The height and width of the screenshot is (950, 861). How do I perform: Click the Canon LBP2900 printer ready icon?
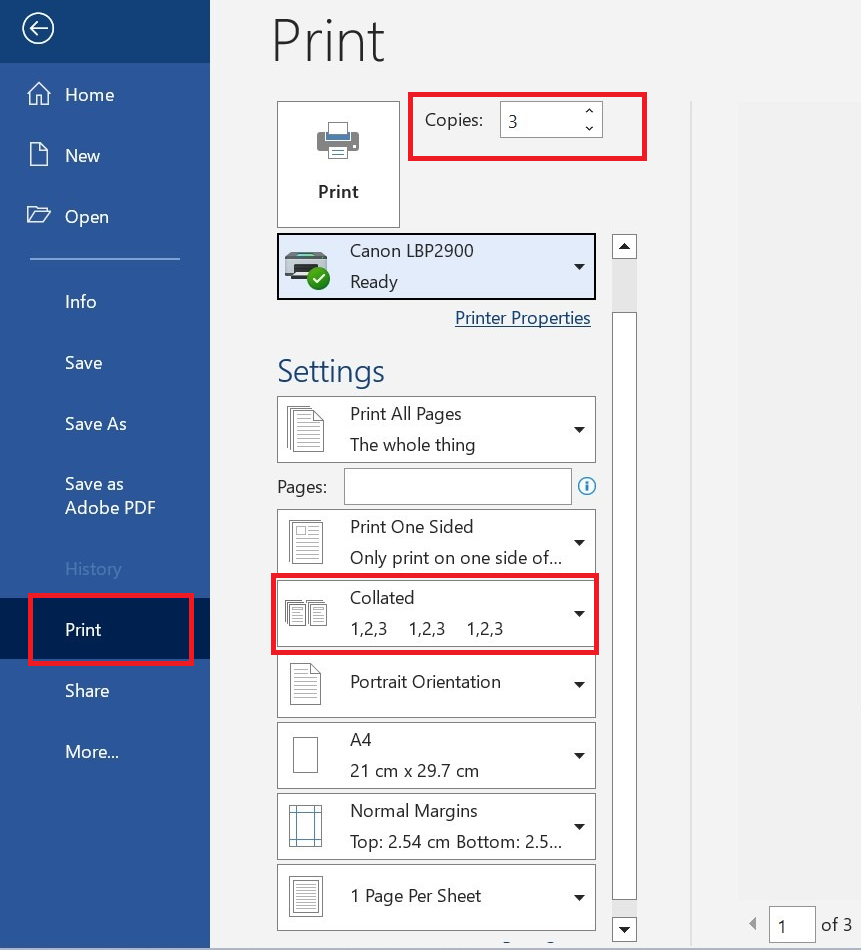(x=307, y=269)
